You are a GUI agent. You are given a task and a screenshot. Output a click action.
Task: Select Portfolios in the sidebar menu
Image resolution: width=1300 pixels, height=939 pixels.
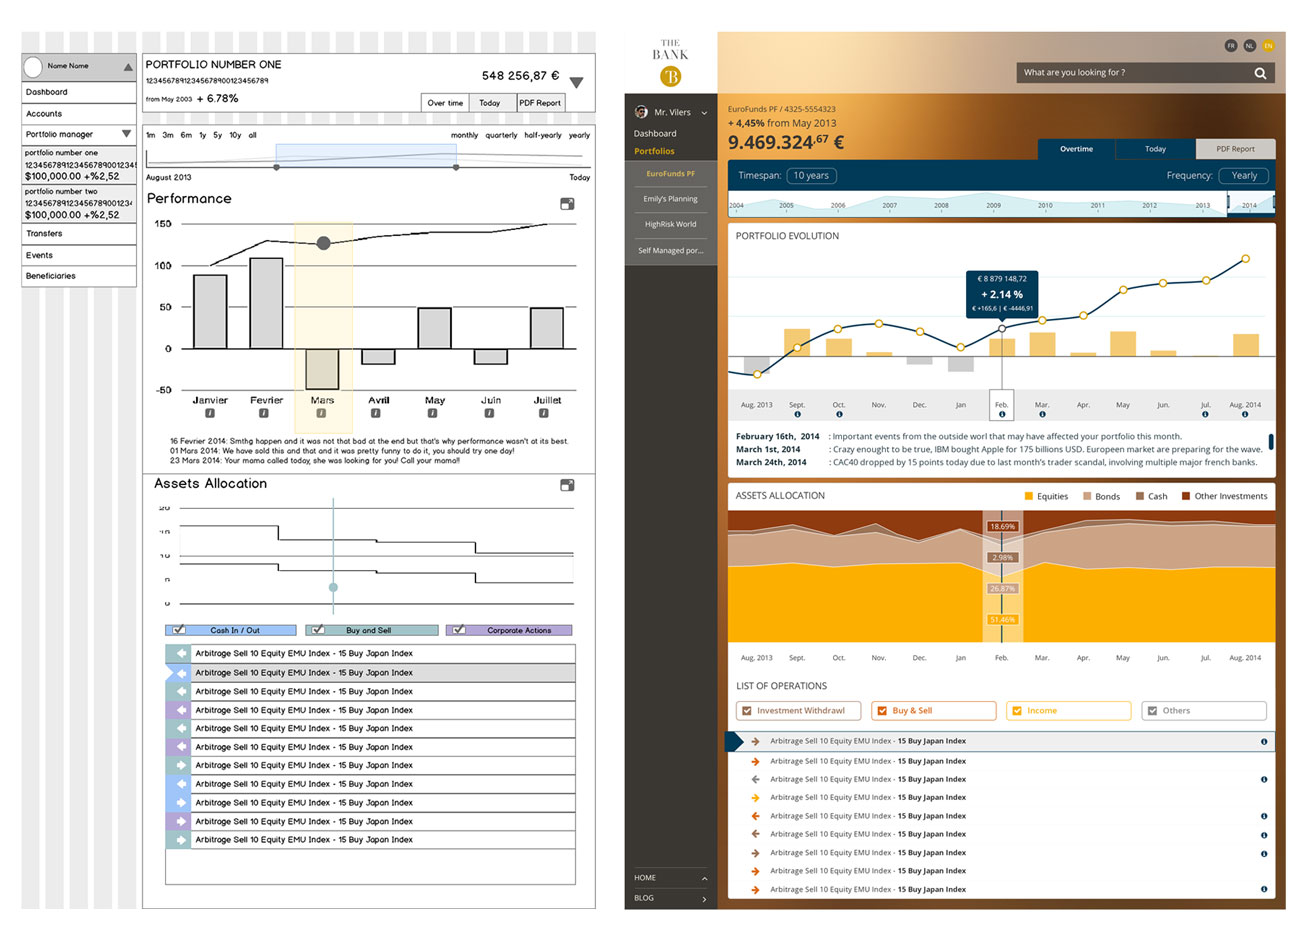(x=656, y=151)
